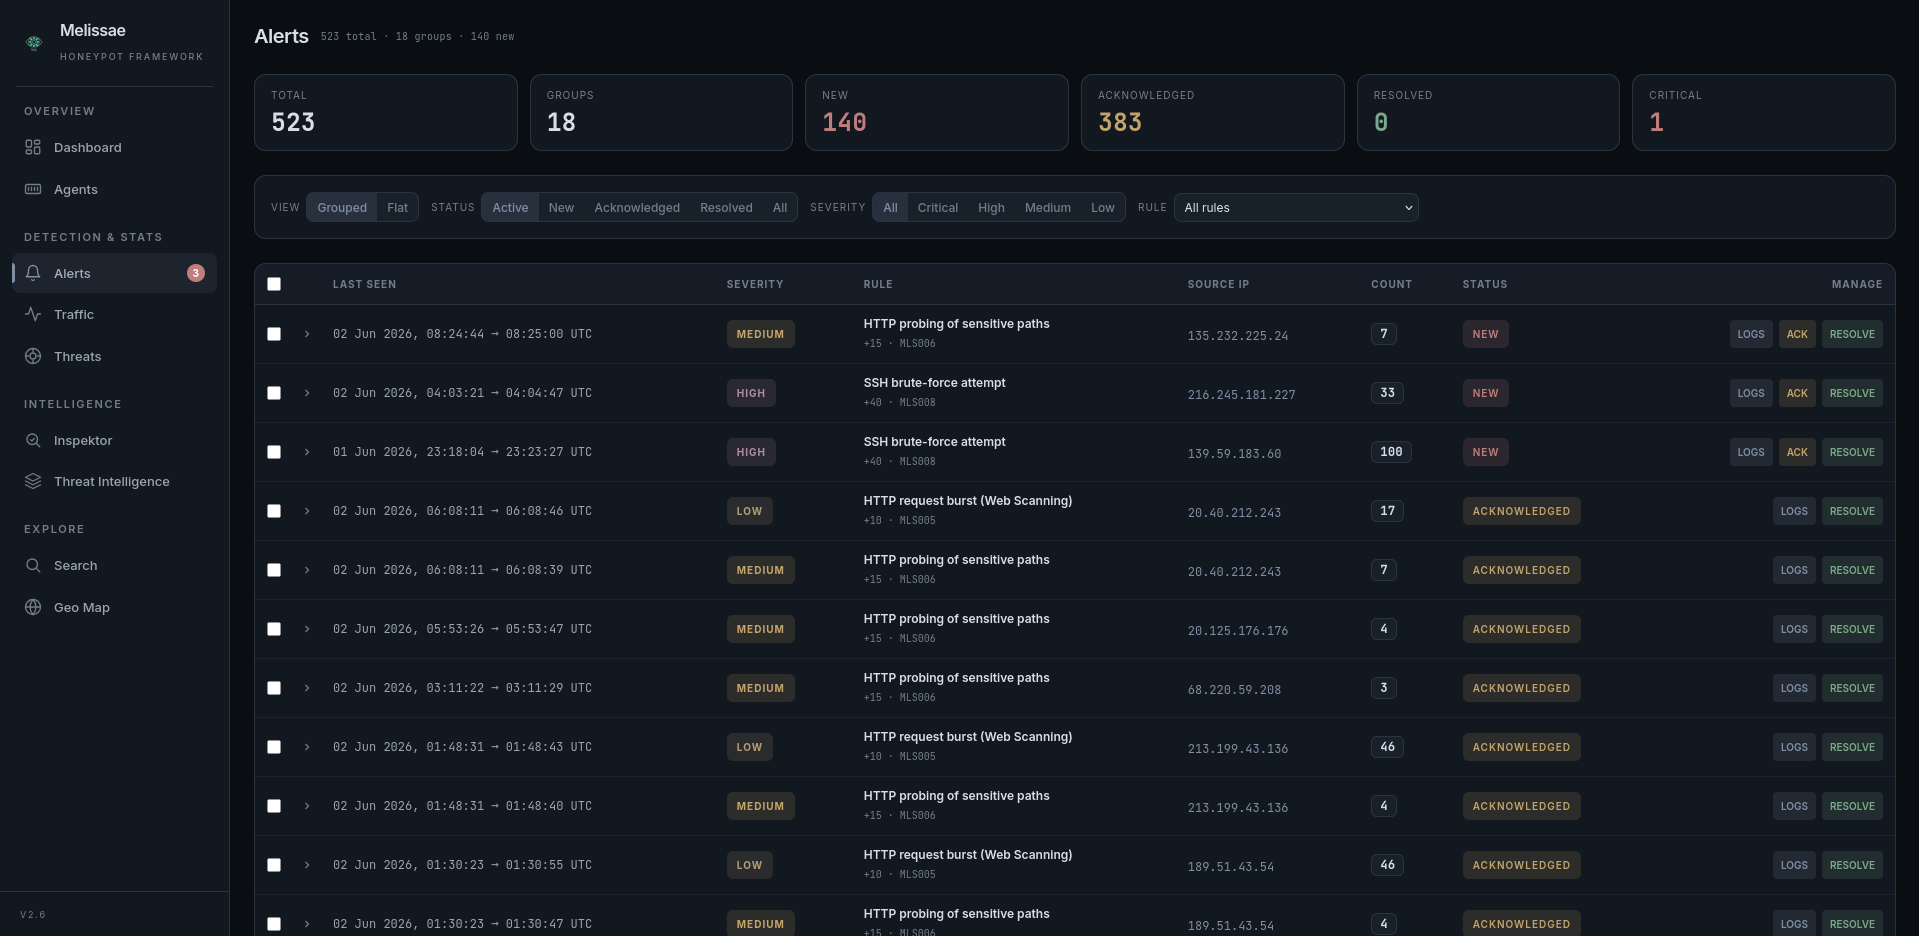Click the red badge showing 3 on Alerts
1919x936 pixels.
[x=196, y=273]
